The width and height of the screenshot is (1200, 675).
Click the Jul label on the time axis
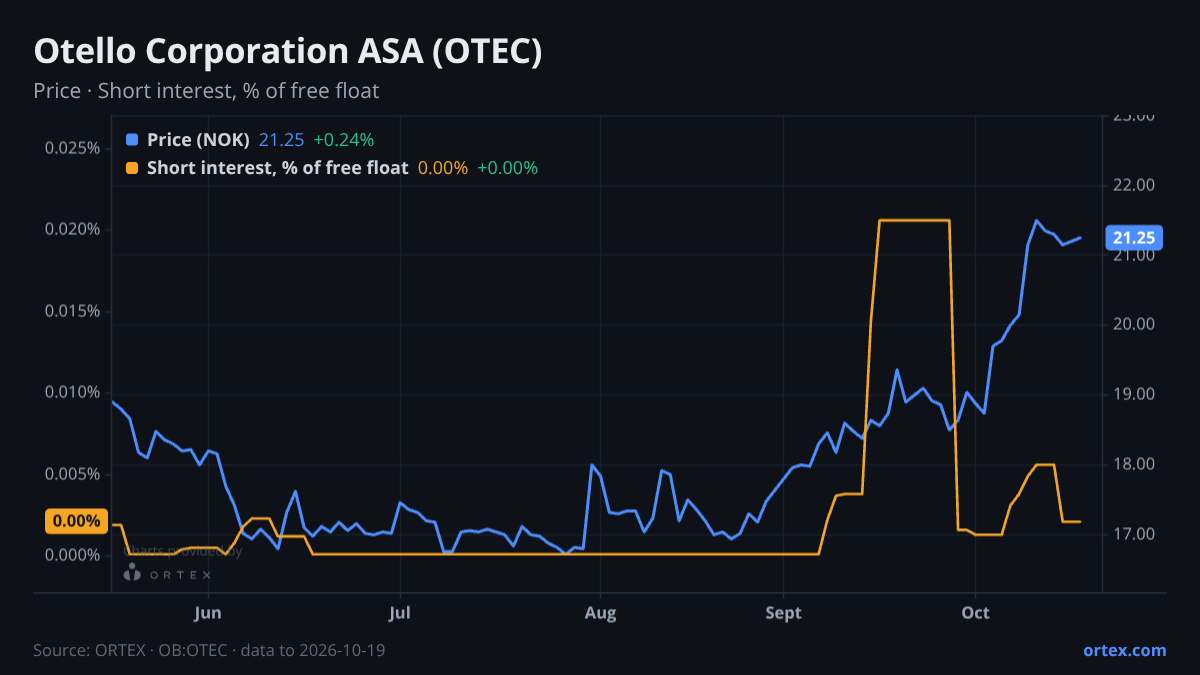[400, 613]
